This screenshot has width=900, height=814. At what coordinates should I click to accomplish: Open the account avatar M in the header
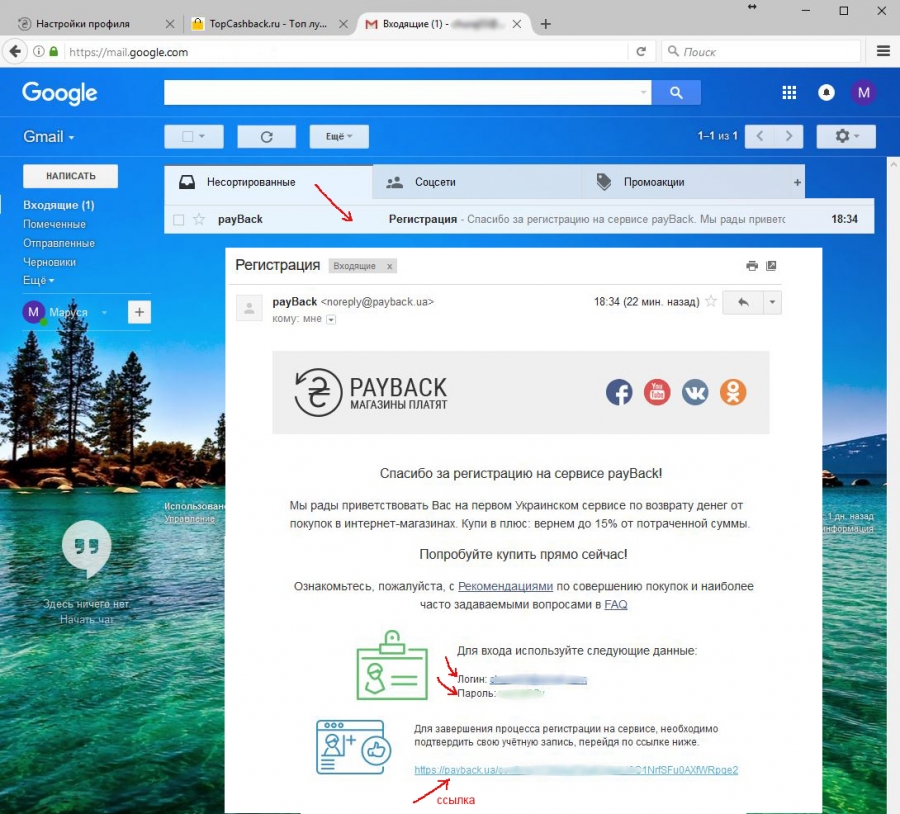click(x=863, y=92)
